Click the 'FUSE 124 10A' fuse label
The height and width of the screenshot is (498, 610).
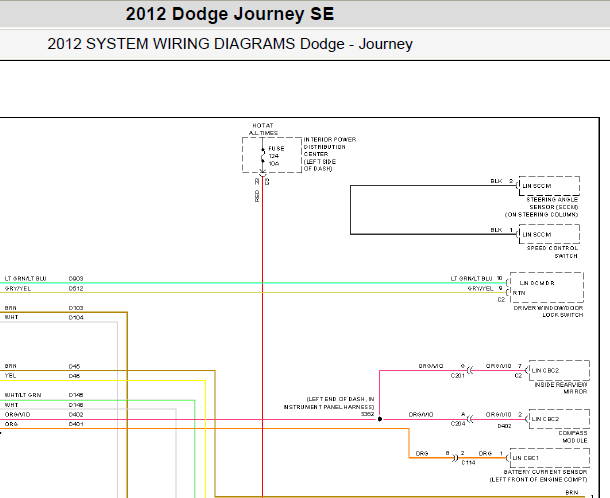click(x=276, y=156)
